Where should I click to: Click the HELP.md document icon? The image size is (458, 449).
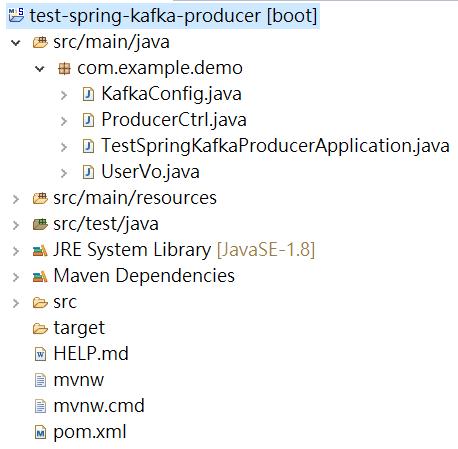pyautogui.click(x=40, y=354)
